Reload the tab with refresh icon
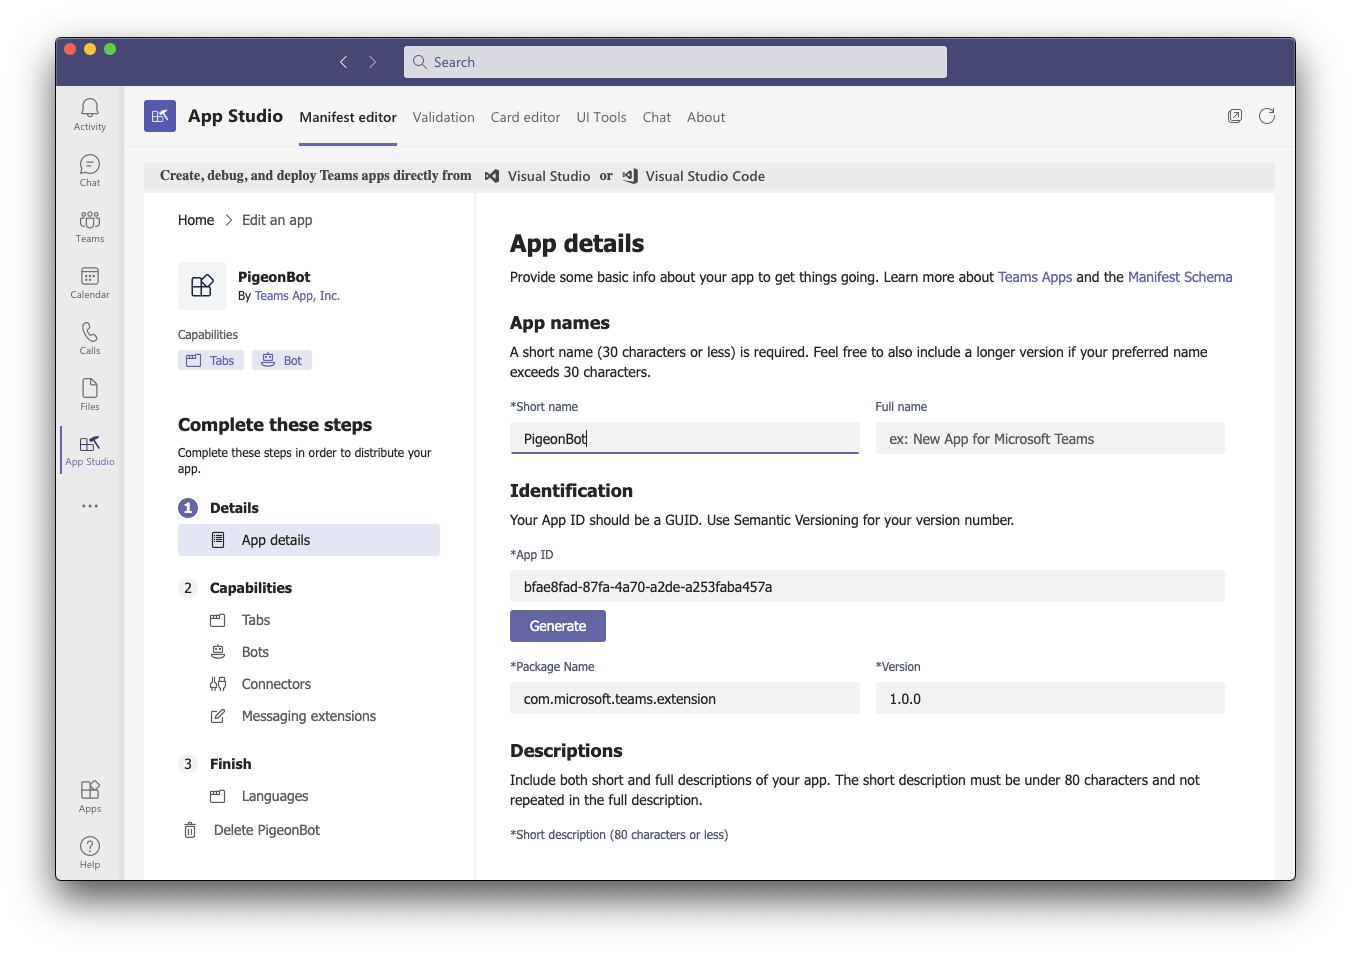Image resolution: width=1351 pixels, height=954 pixels. point(1267,116)
